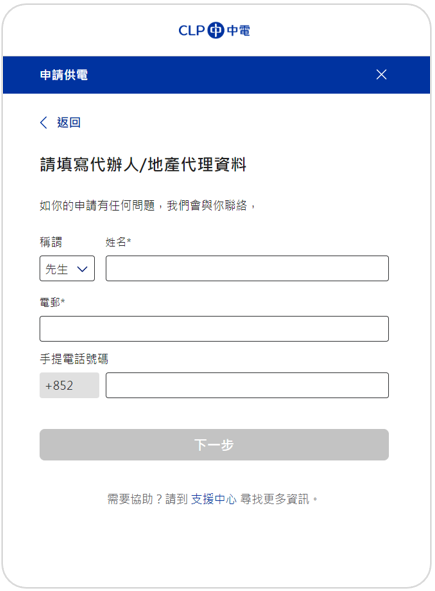The height and width of the screenshot is (591, 435).
Task: Click the 姓名* field label
Action: [118, 242]
